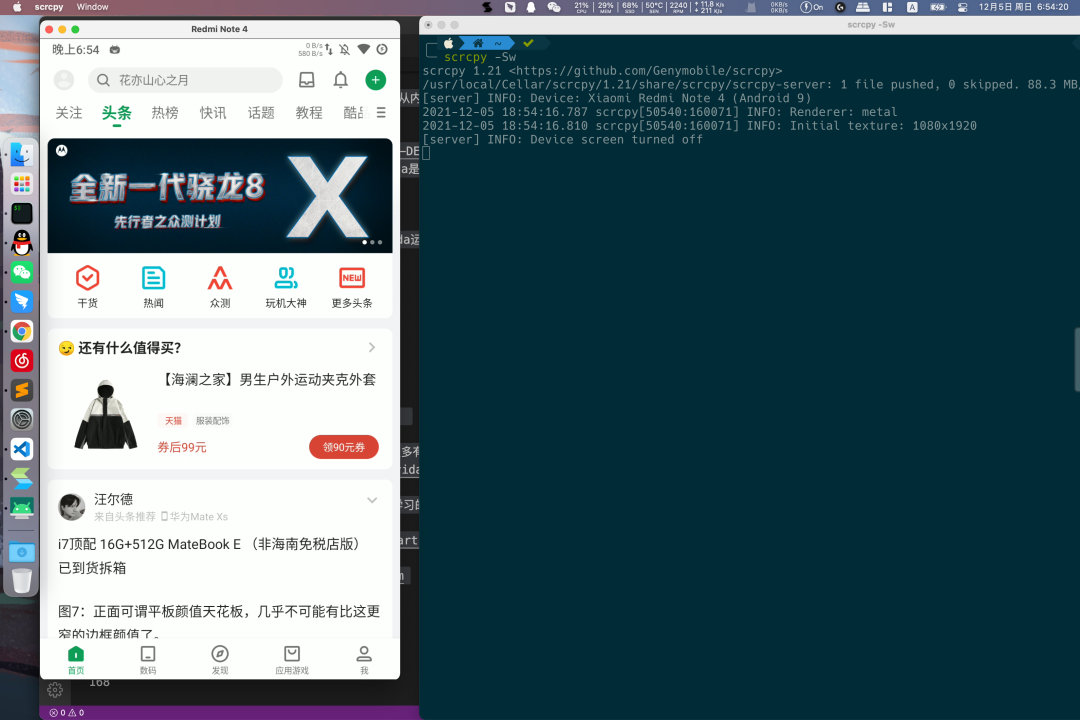The width and height of the screenshot is (1080, 720).
Task: Open the i7顶配 MateBook E post title
Action: [x=209, y=556]
